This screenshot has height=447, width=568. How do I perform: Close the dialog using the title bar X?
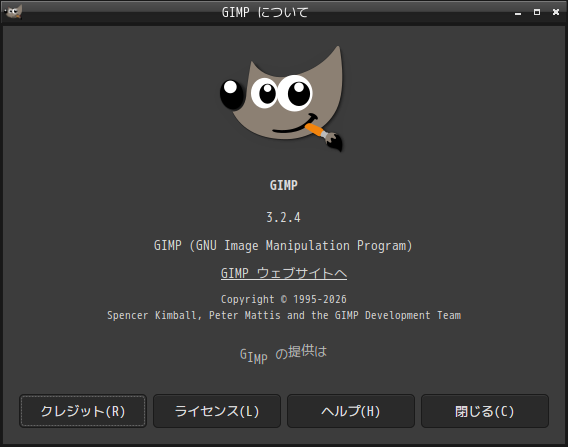[x=556, y=12]
